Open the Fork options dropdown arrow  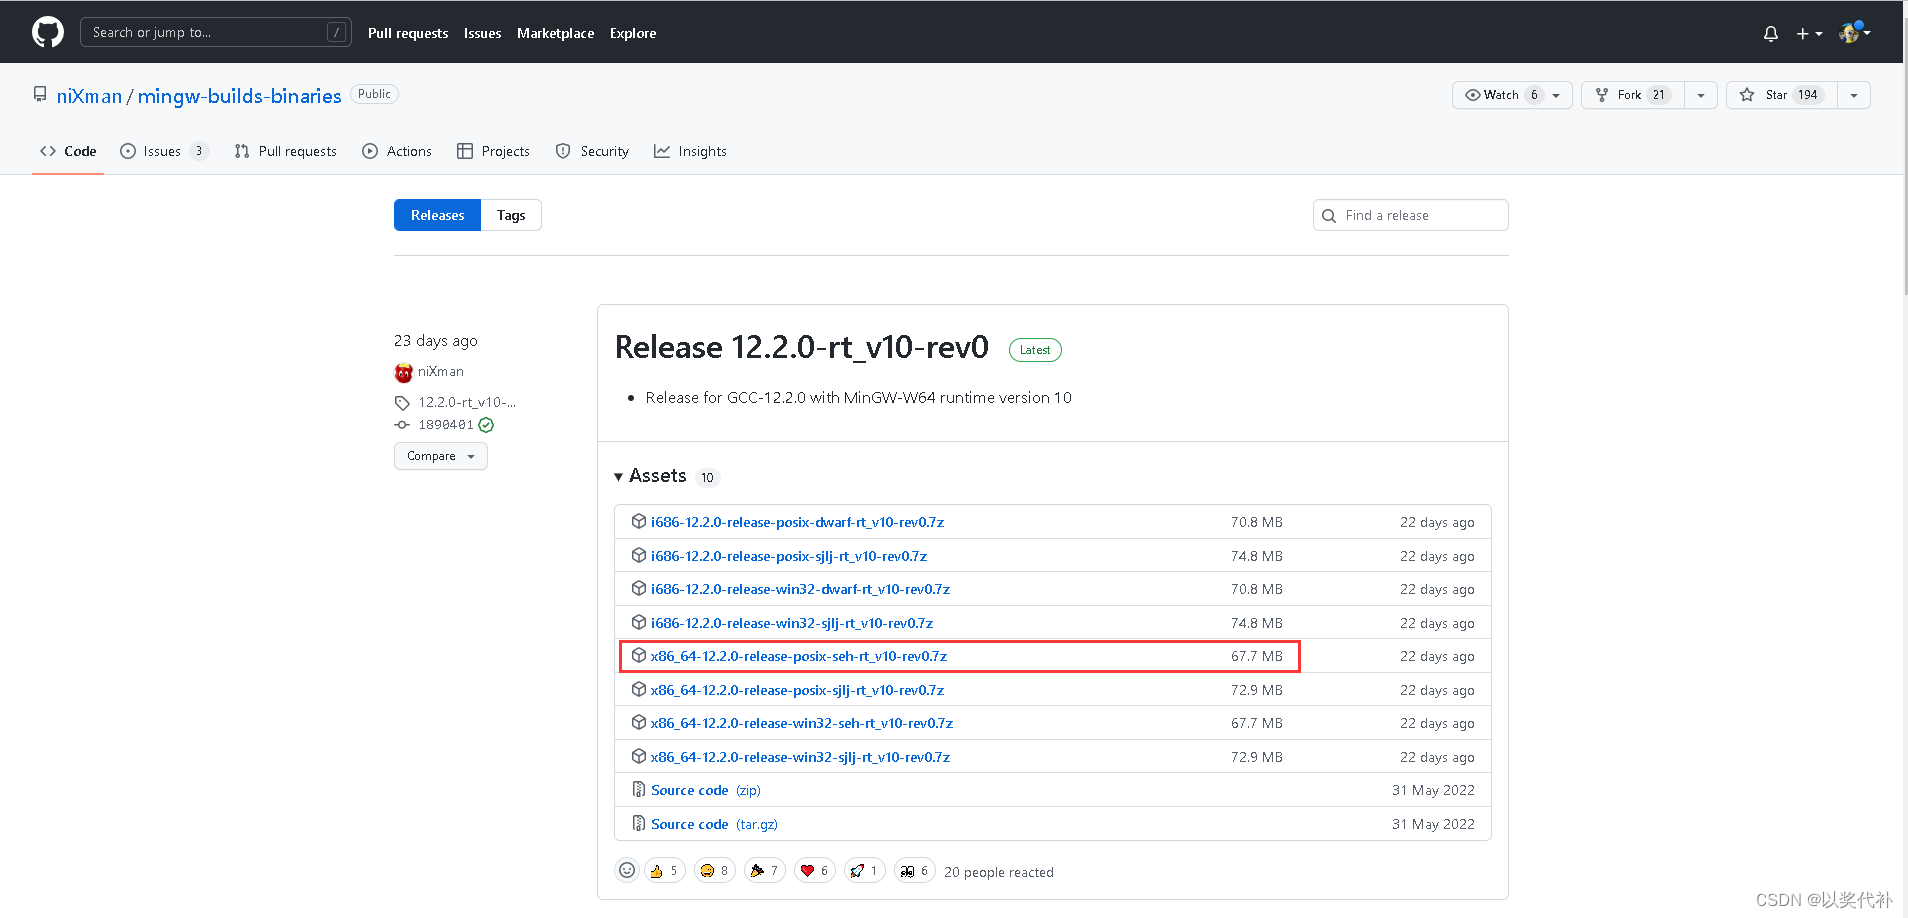1701,95
